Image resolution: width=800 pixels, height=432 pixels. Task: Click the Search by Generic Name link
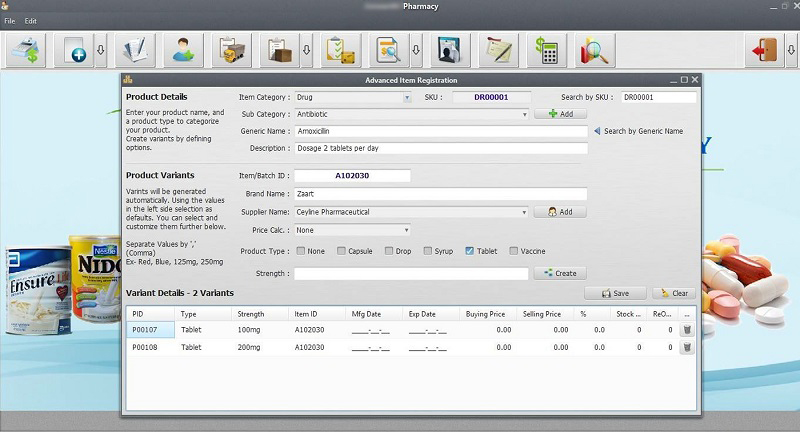click(x=643, y=131)
